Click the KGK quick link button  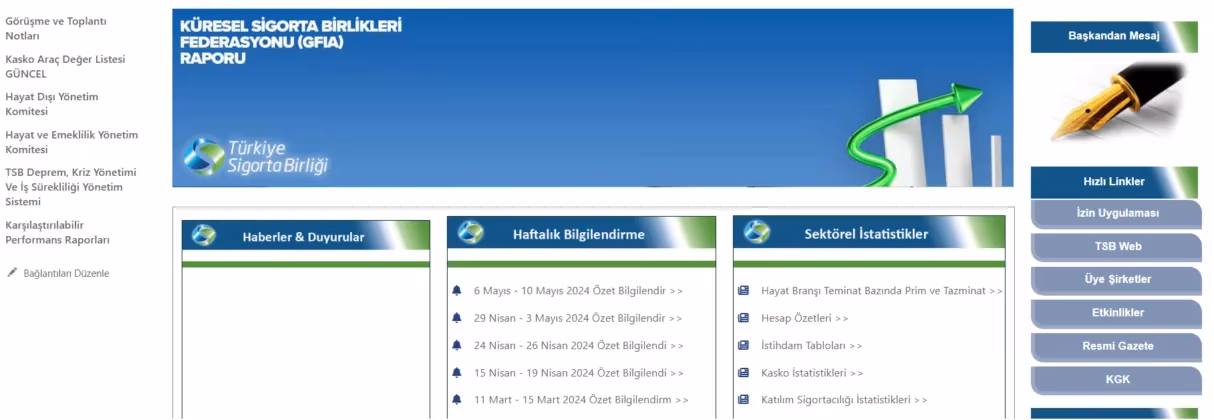point(1116,380)
